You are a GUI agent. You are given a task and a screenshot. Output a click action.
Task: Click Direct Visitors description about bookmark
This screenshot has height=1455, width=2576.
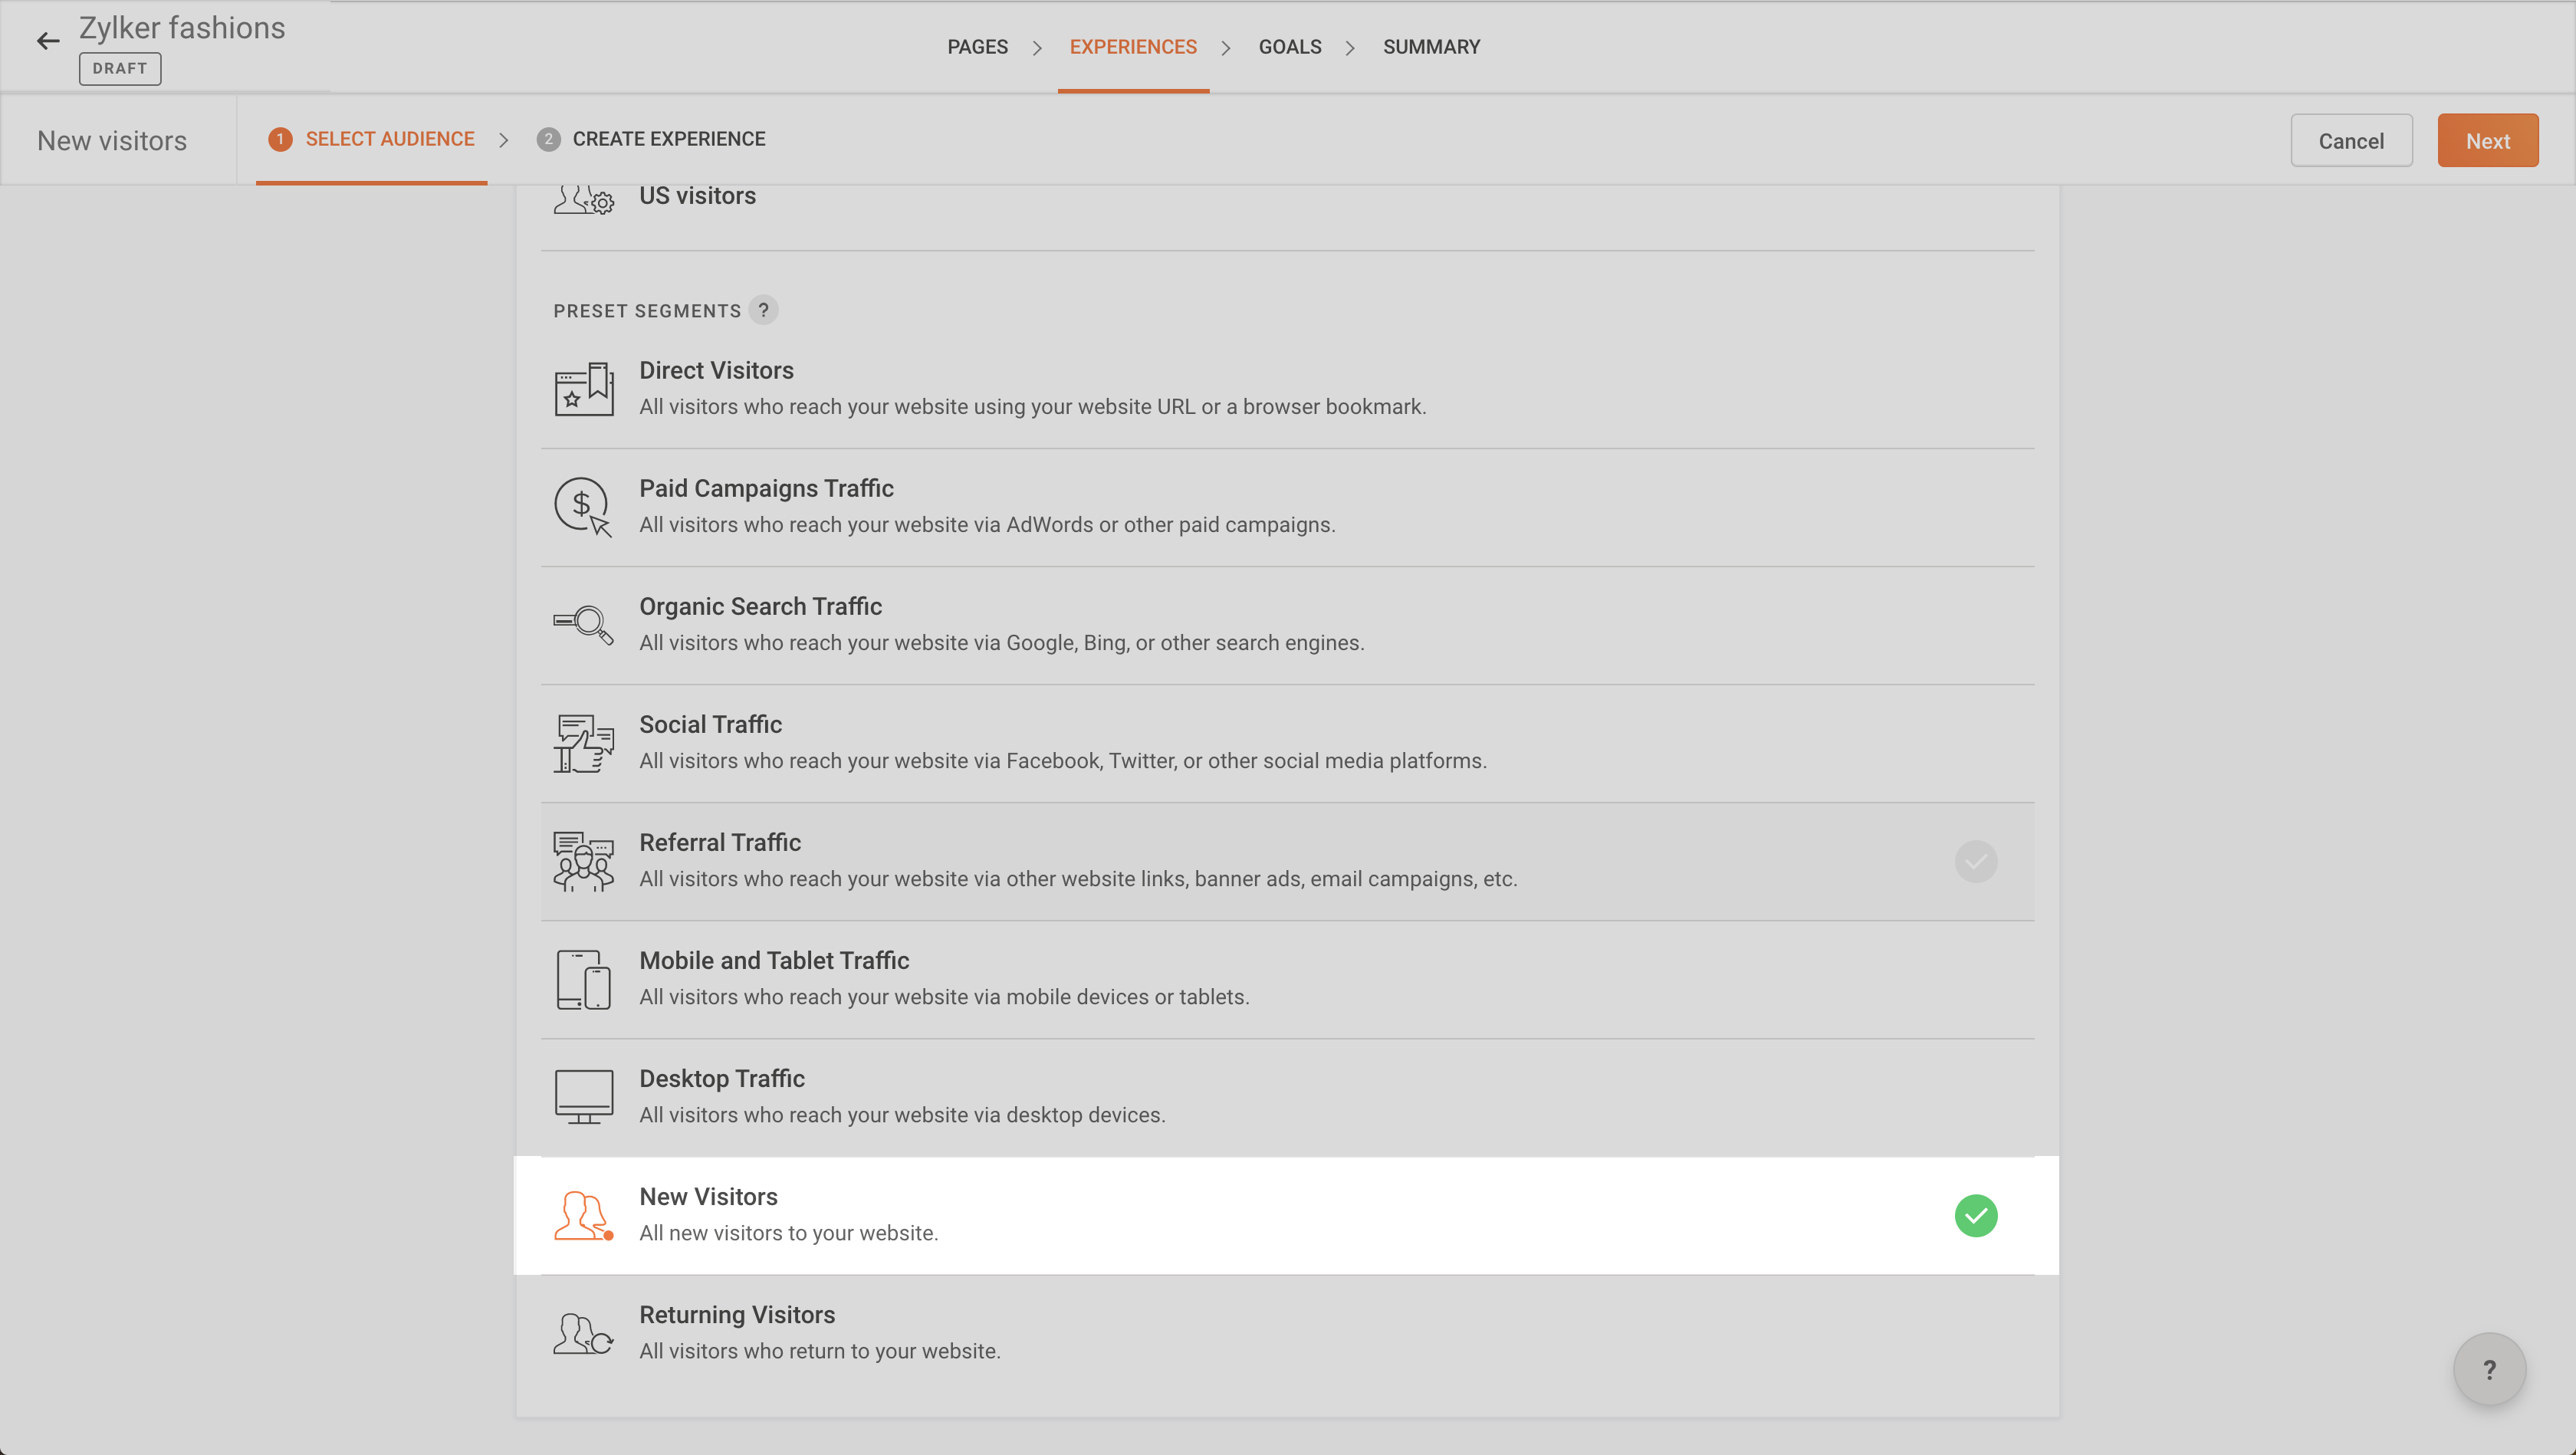1033,407
